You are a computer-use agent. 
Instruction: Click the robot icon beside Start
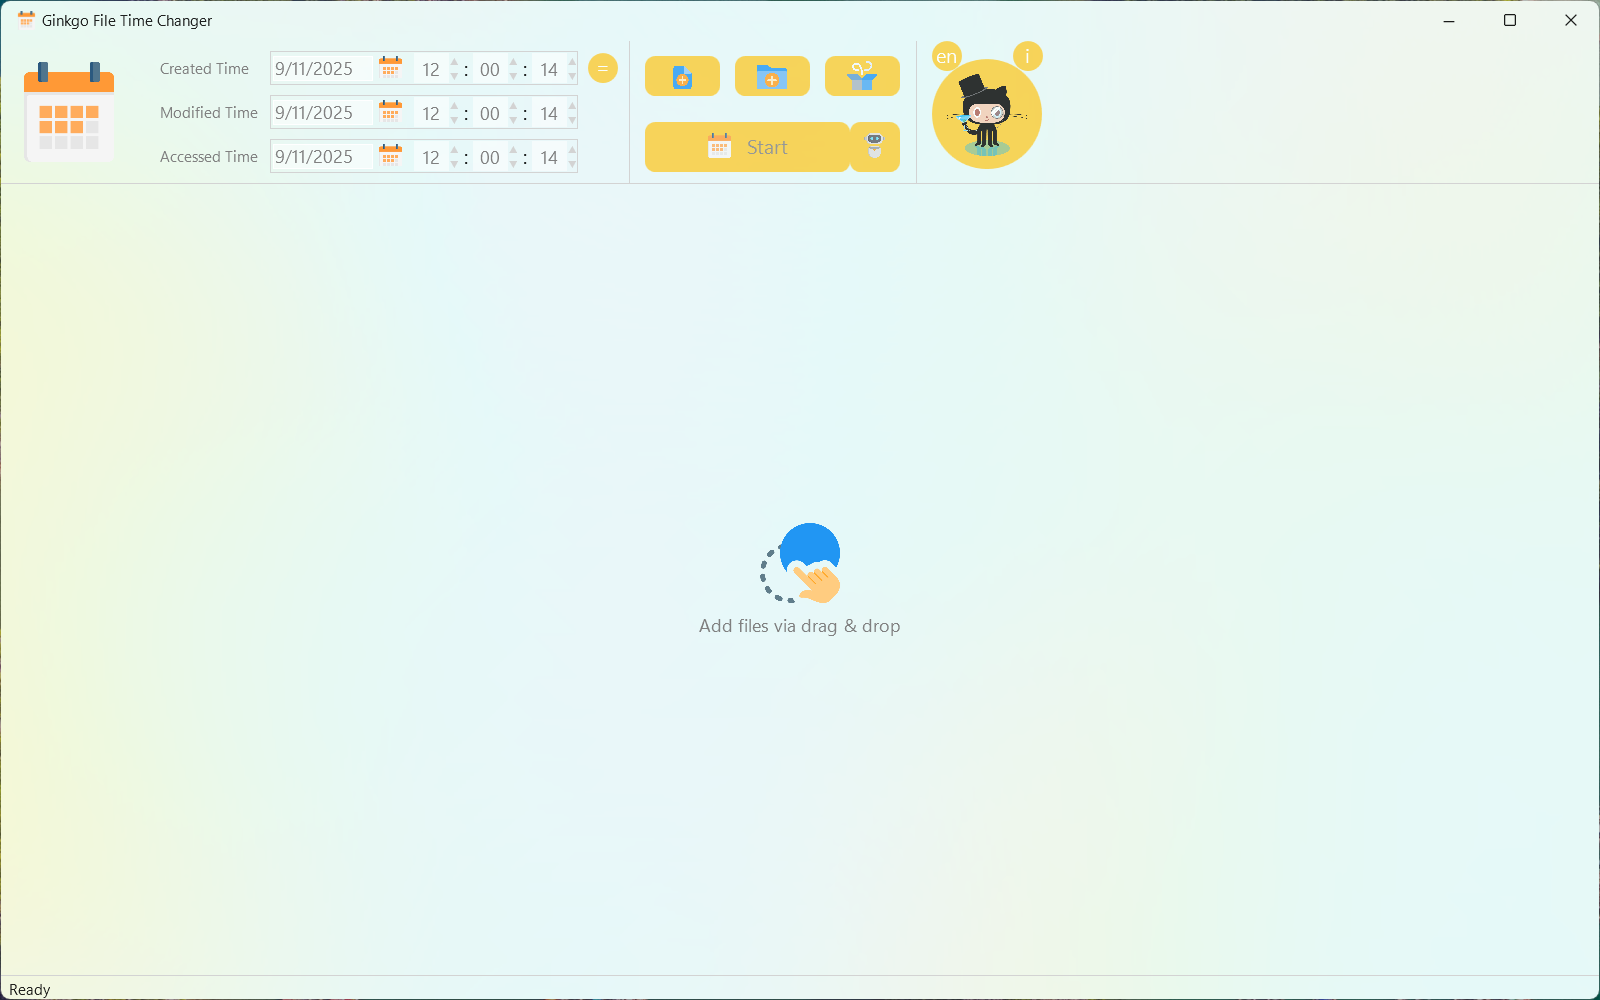tap(875, 147)
